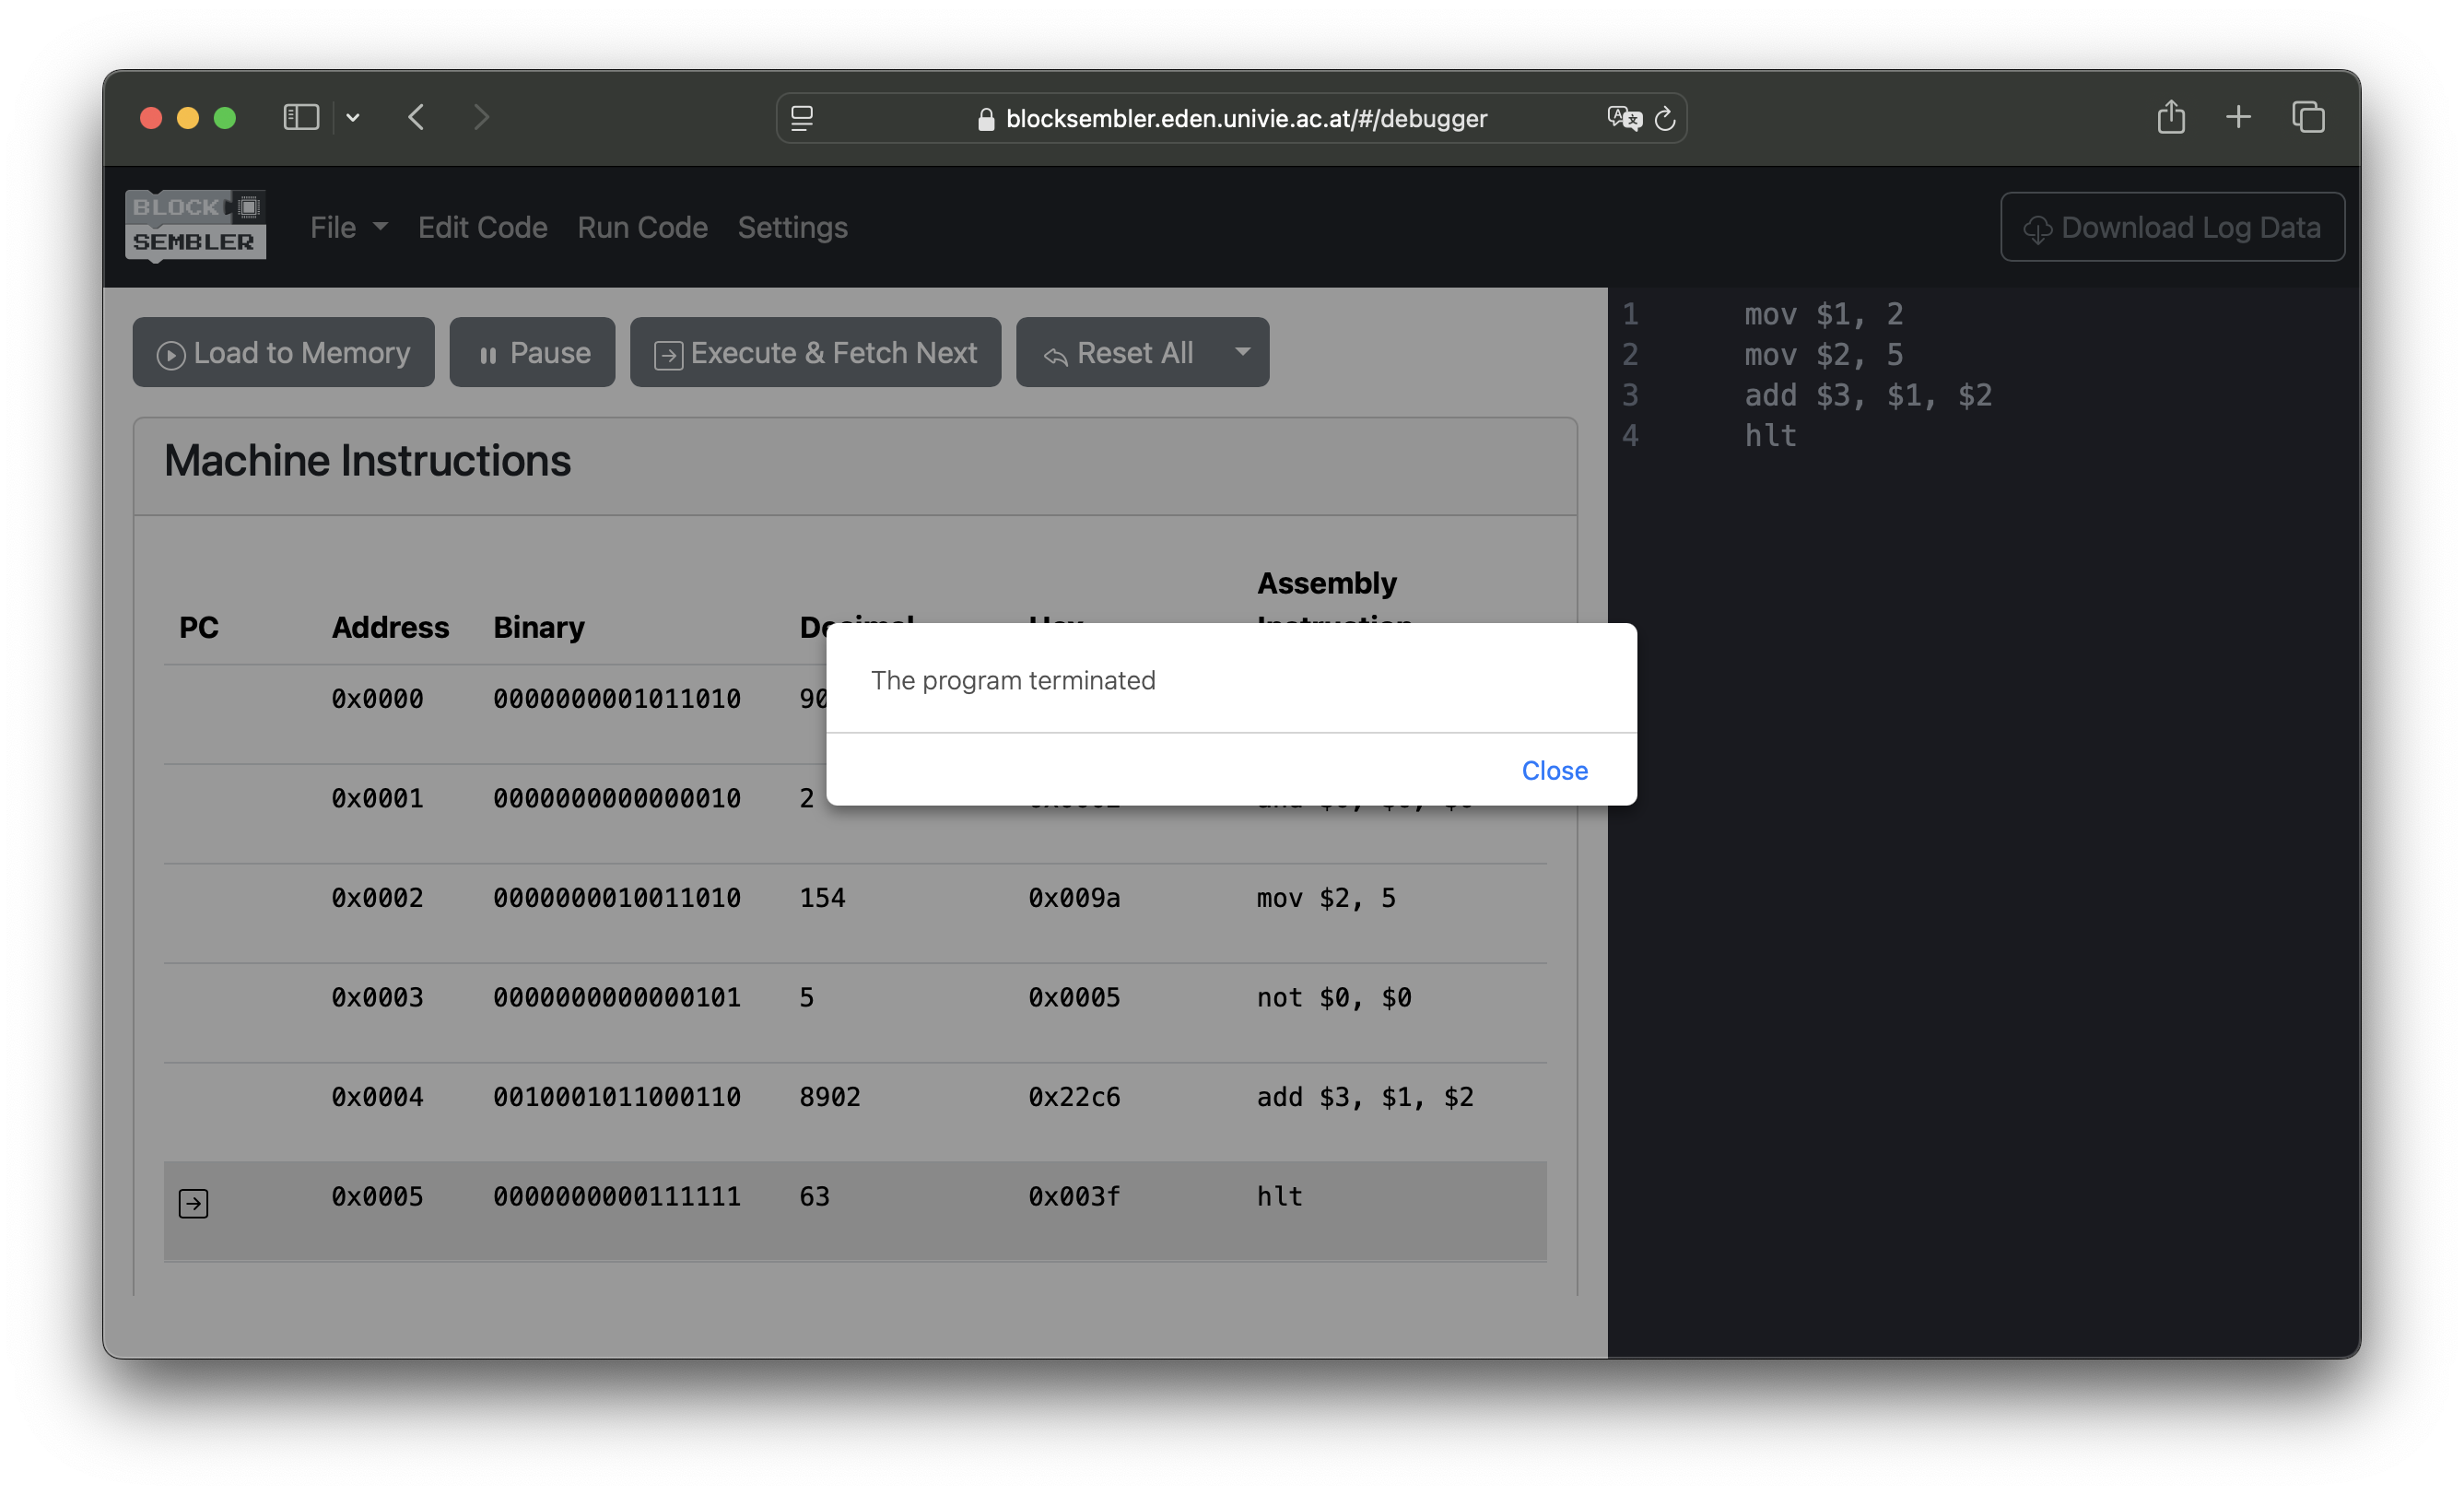Click the translate page icon
This screenshot has width=2464, height=1495.
pos(1623,118)
